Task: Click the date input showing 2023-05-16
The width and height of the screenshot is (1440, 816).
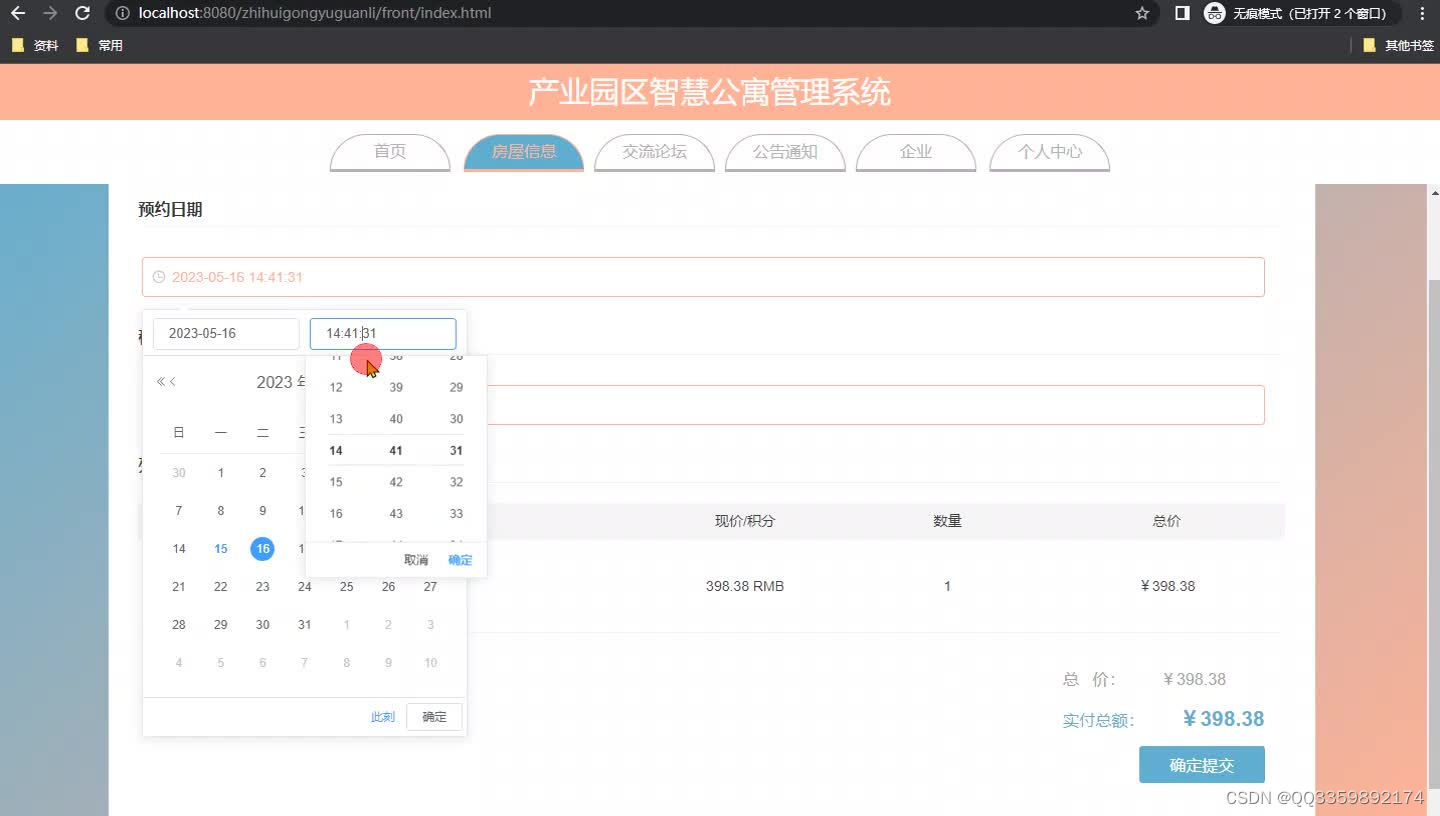Action: (x=226, y=334)
